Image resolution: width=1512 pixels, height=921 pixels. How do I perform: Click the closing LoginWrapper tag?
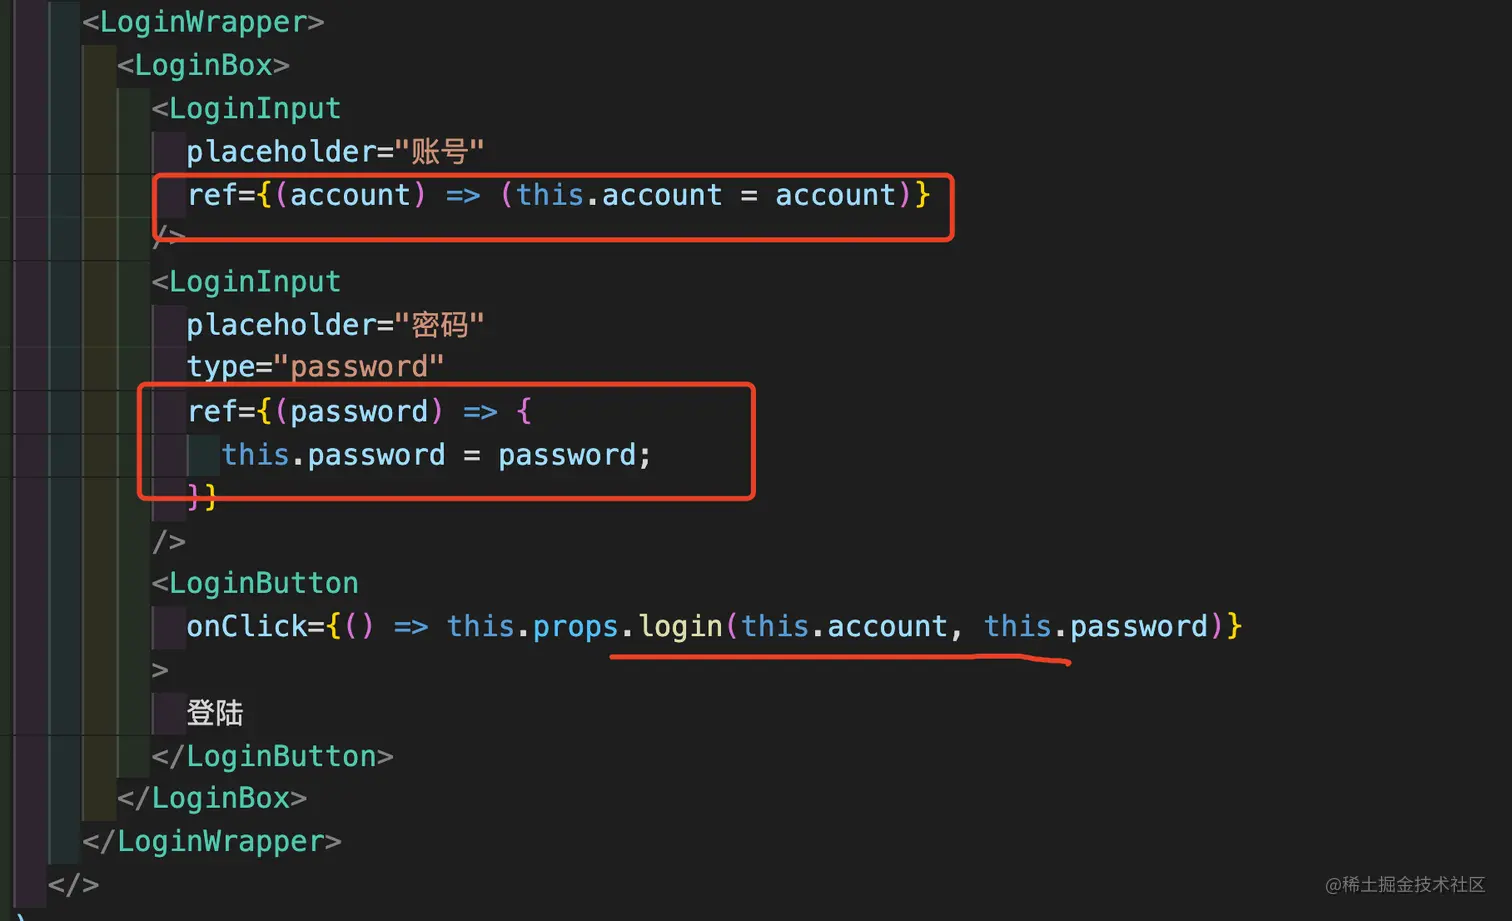pyautogui.click(x=212, y=841)
